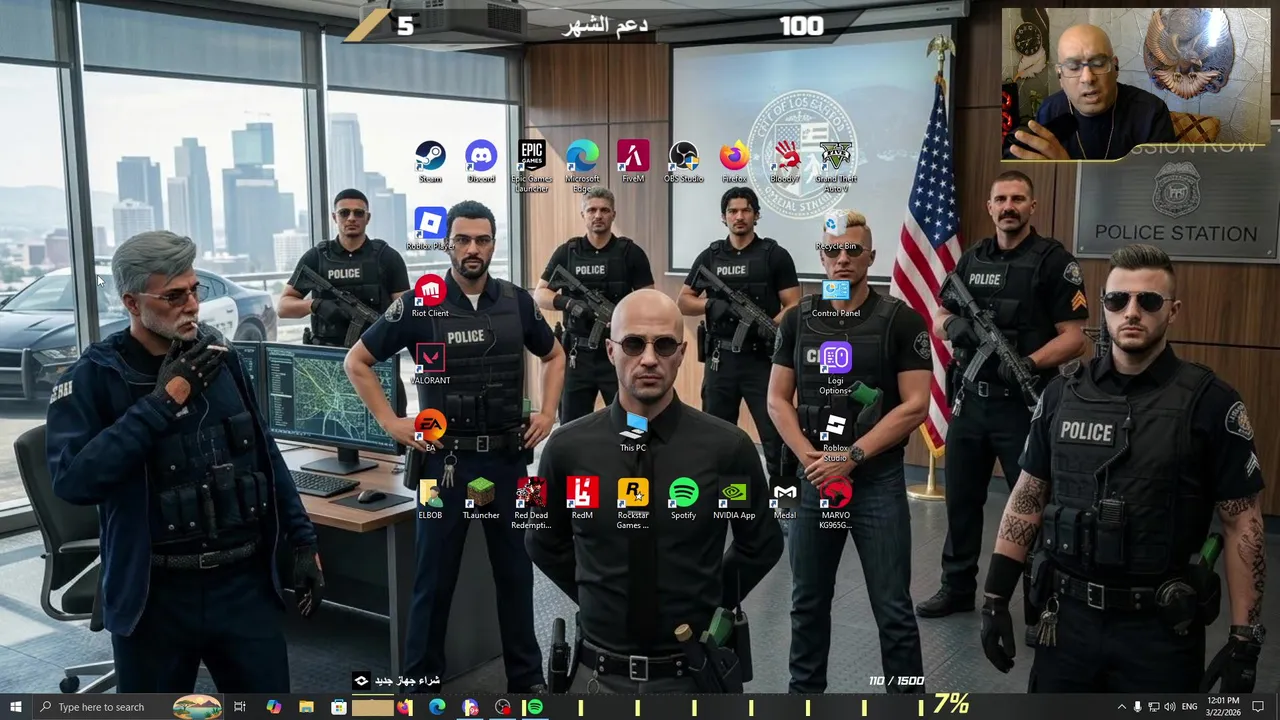The height and width of the screenshot is (720, 1280).
Task: Change the ENG input language
Action: (1190, 707)
